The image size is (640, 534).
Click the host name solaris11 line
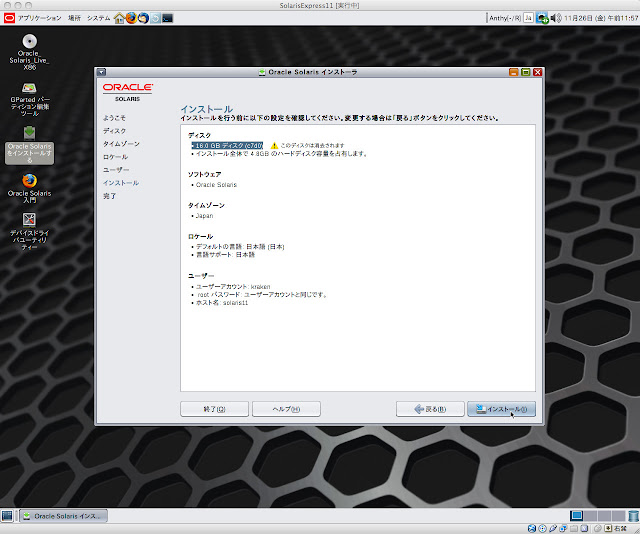[222, 303]
